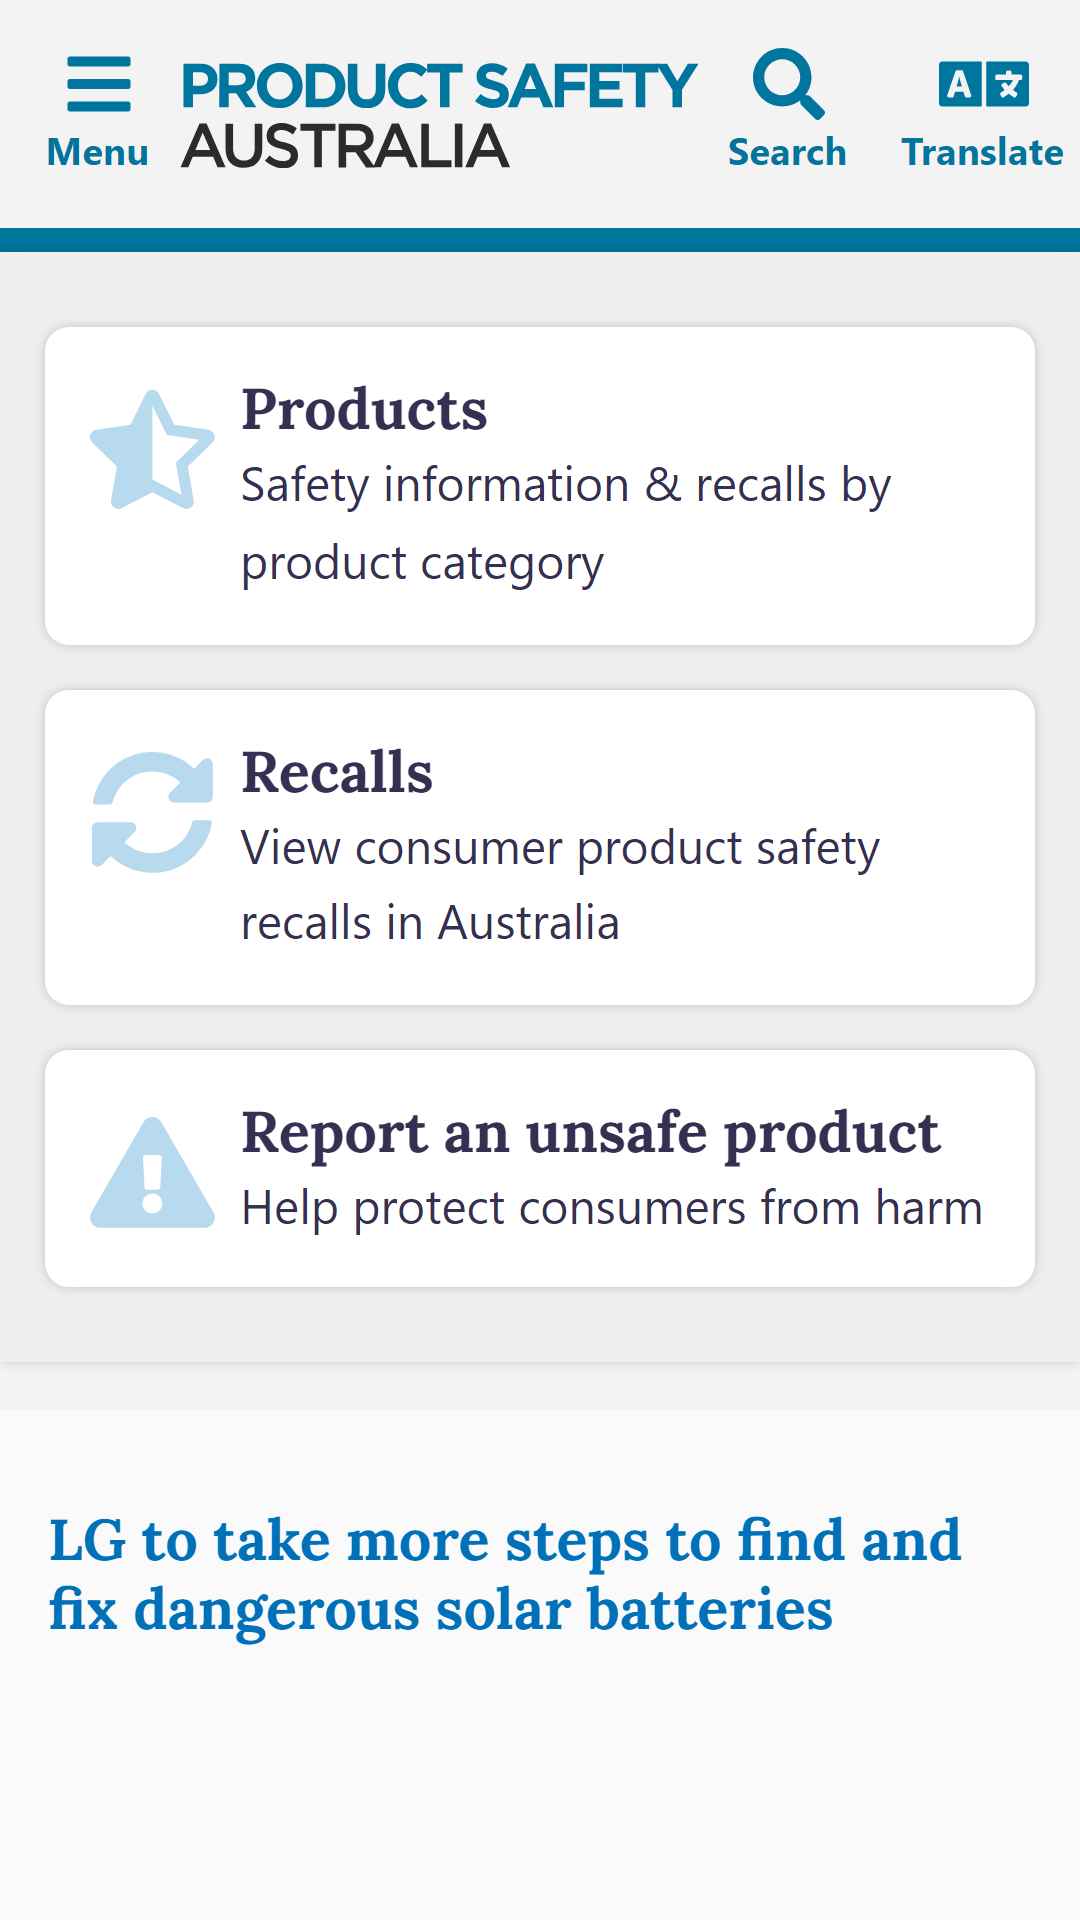This screenshot has height=1920, width=1080.
Task: Click the word AUSTRALIA in the logo
Action: 345,146
